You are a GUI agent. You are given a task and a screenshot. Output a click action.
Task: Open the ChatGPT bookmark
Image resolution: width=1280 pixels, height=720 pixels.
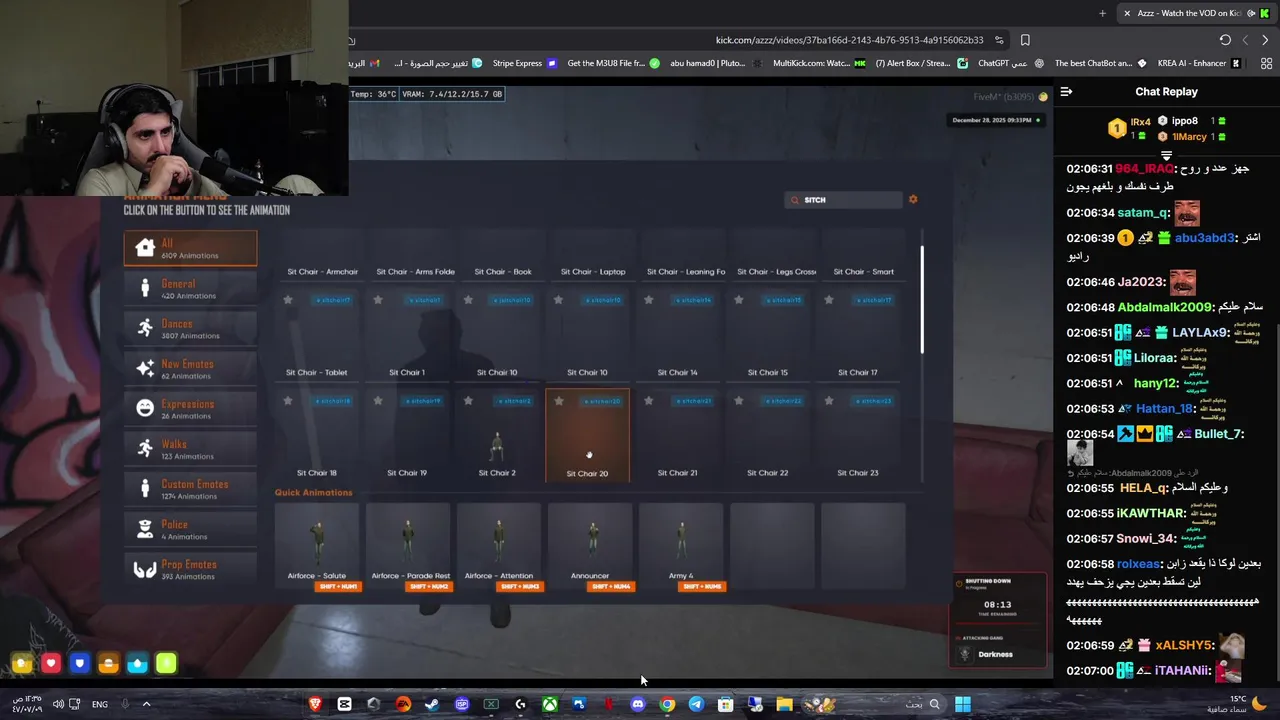[x=1011, y=63]
